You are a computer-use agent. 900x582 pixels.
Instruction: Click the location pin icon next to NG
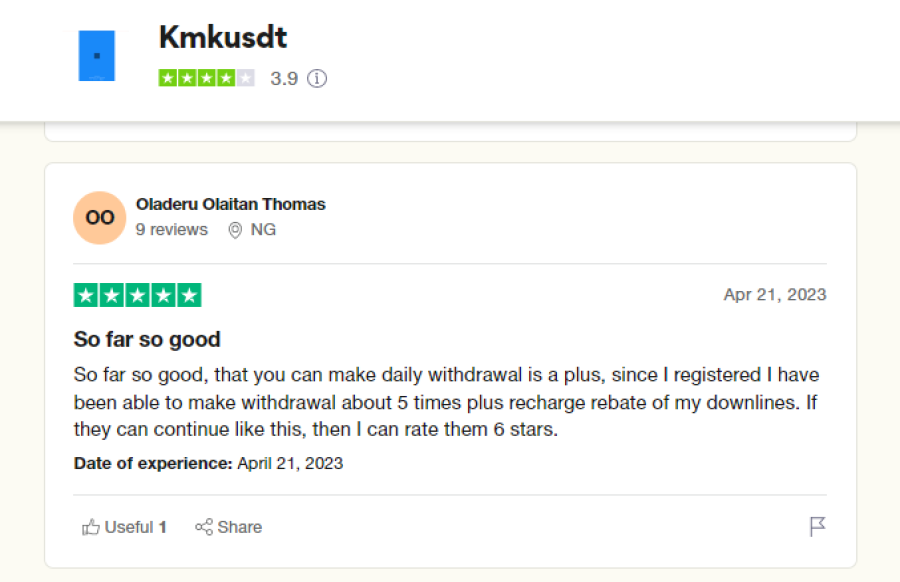(x=235, y=230)
